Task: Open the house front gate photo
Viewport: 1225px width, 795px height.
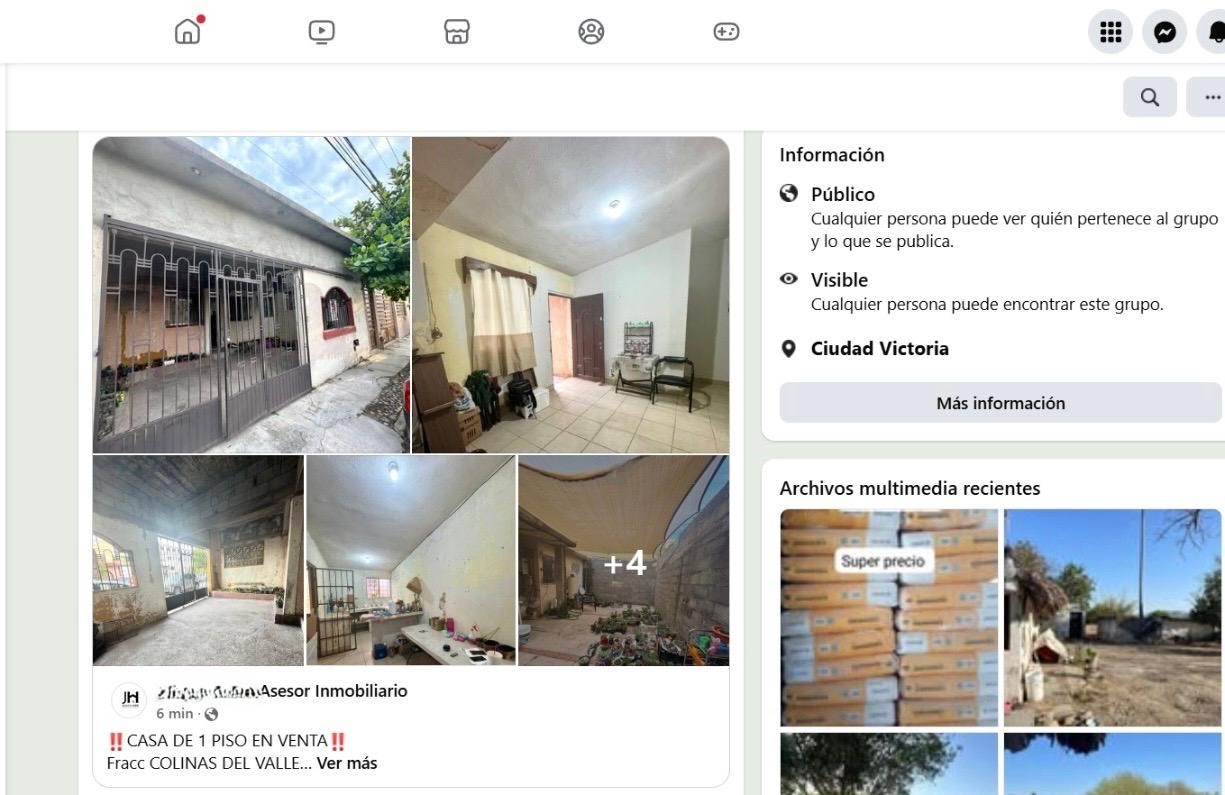Action: click(x=251, y=295)
